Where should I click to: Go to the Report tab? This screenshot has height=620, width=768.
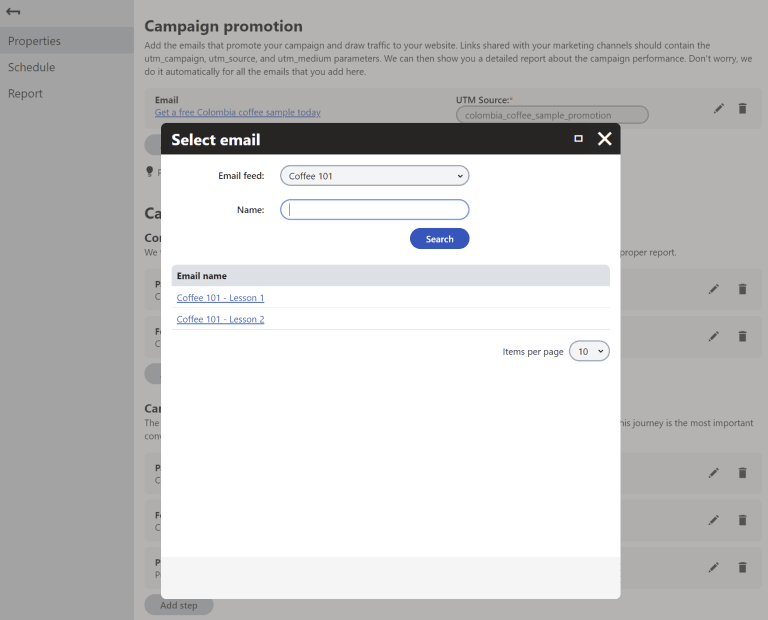25,93
